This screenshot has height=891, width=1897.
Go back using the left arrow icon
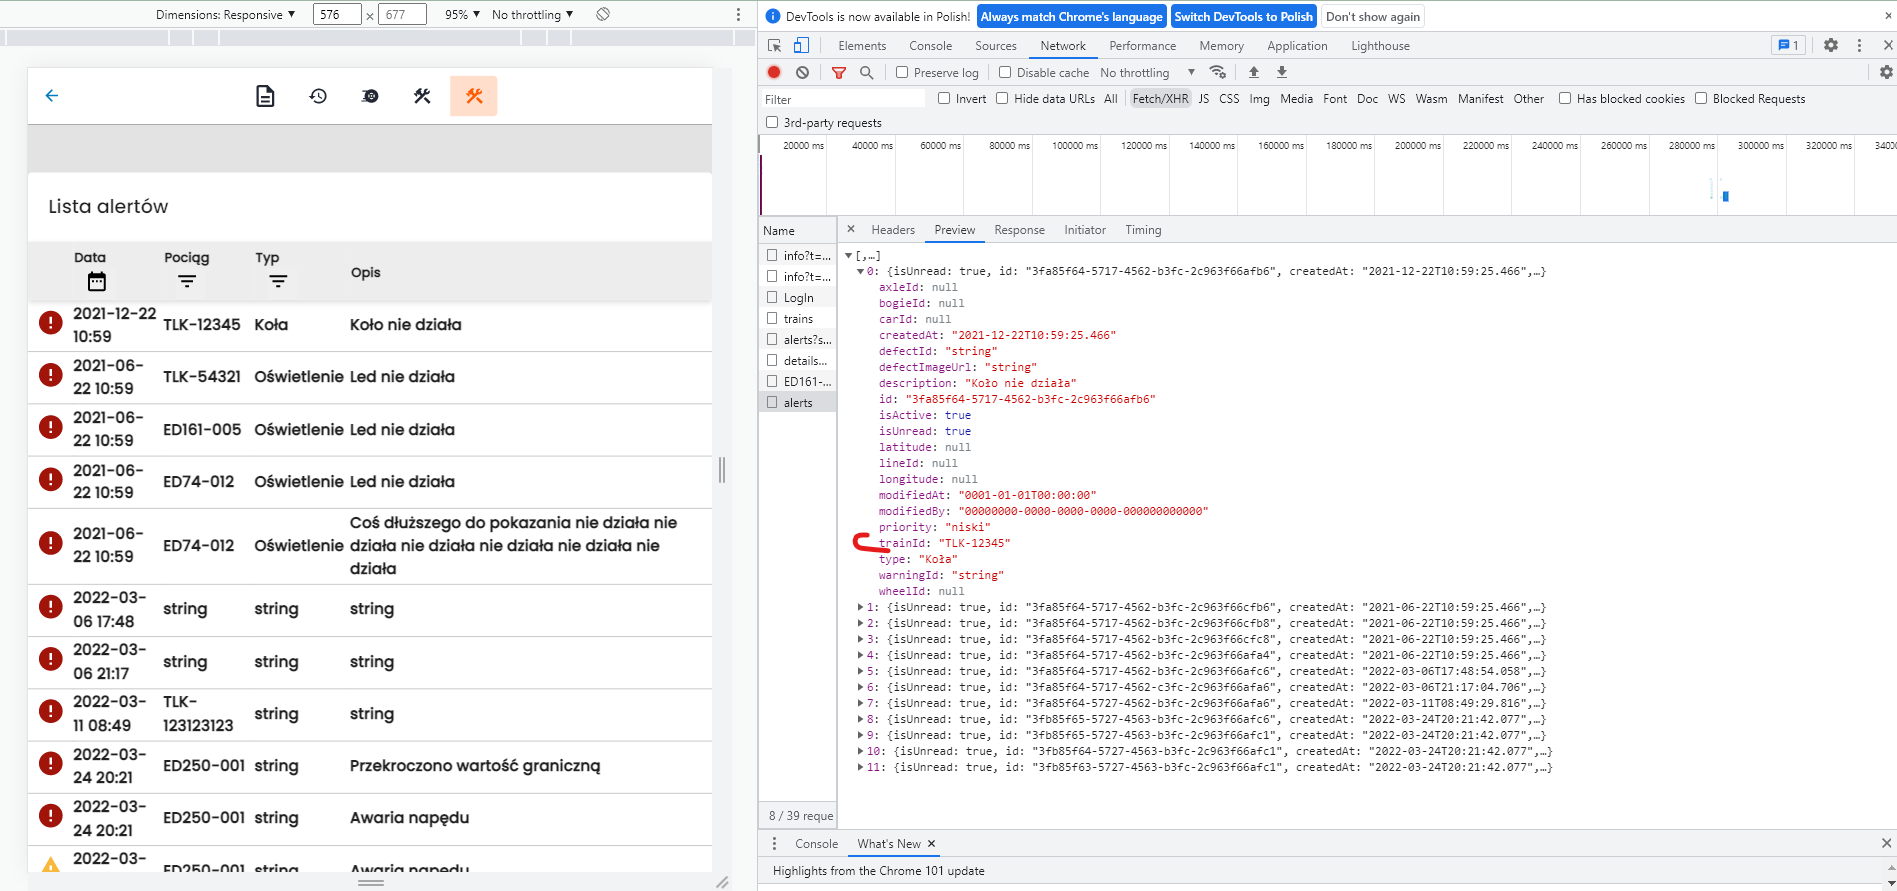tap(52, 96)
